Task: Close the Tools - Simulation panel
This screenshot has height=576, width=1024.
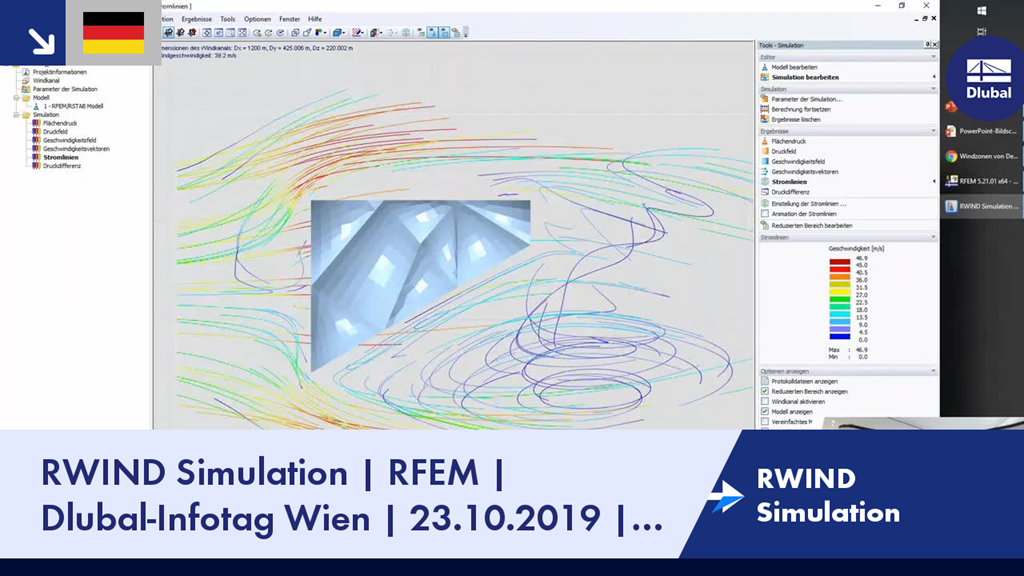Action: (x=935, y=44)
